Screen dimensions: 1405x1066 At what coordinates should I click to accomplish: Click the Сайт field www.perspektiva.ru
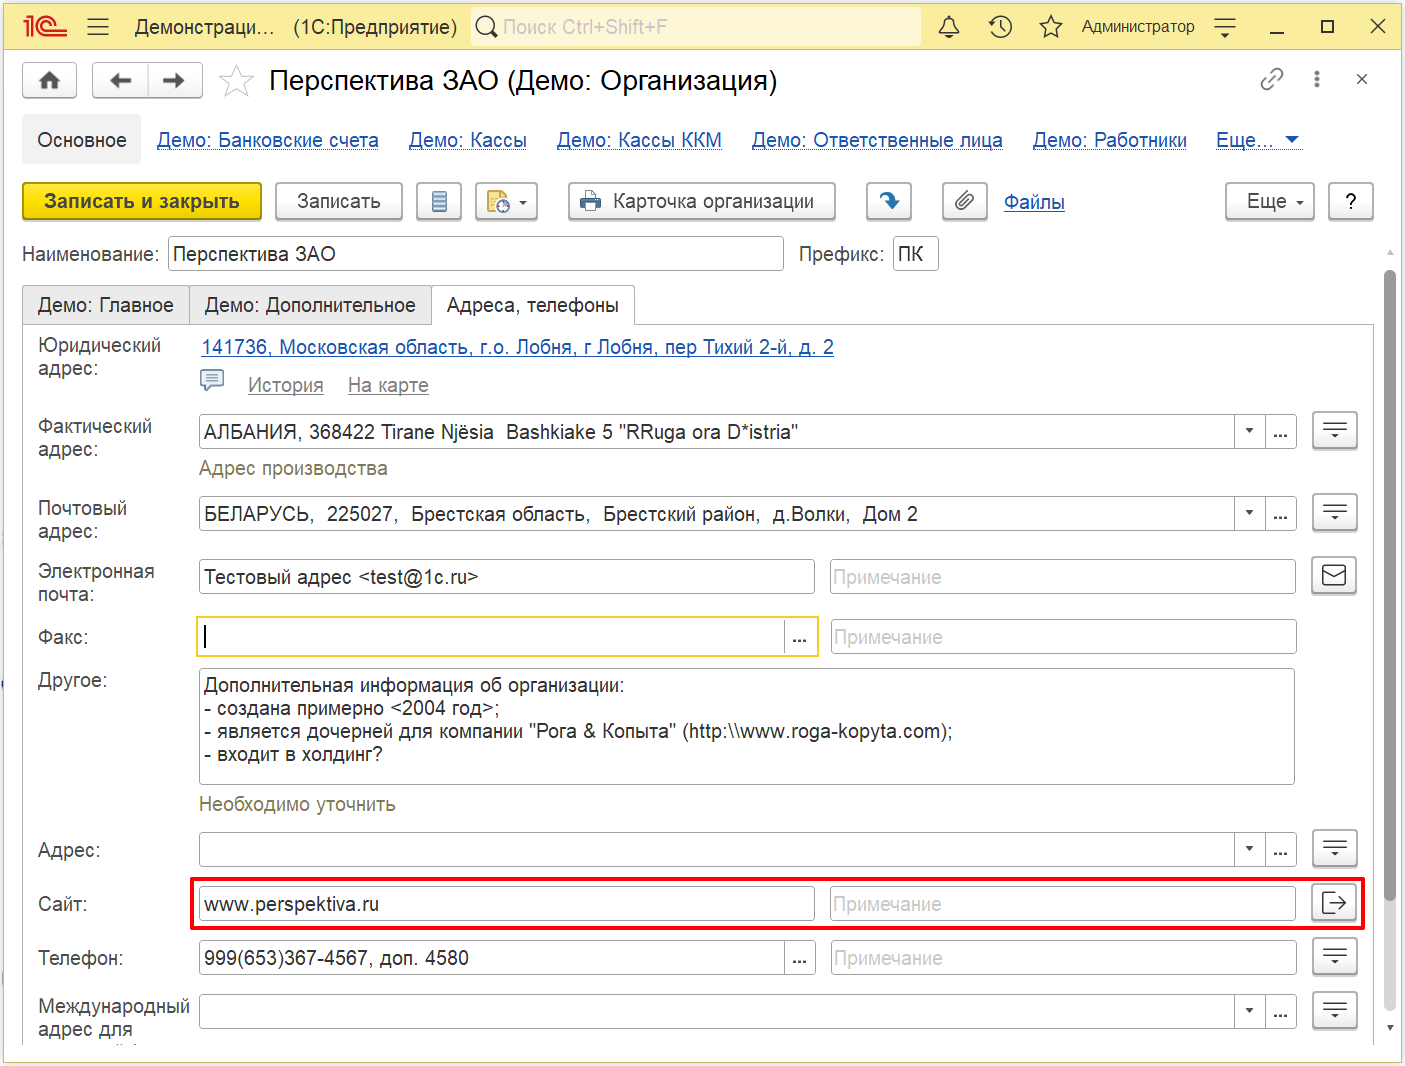pyautogui.click(x=507, y=904)
